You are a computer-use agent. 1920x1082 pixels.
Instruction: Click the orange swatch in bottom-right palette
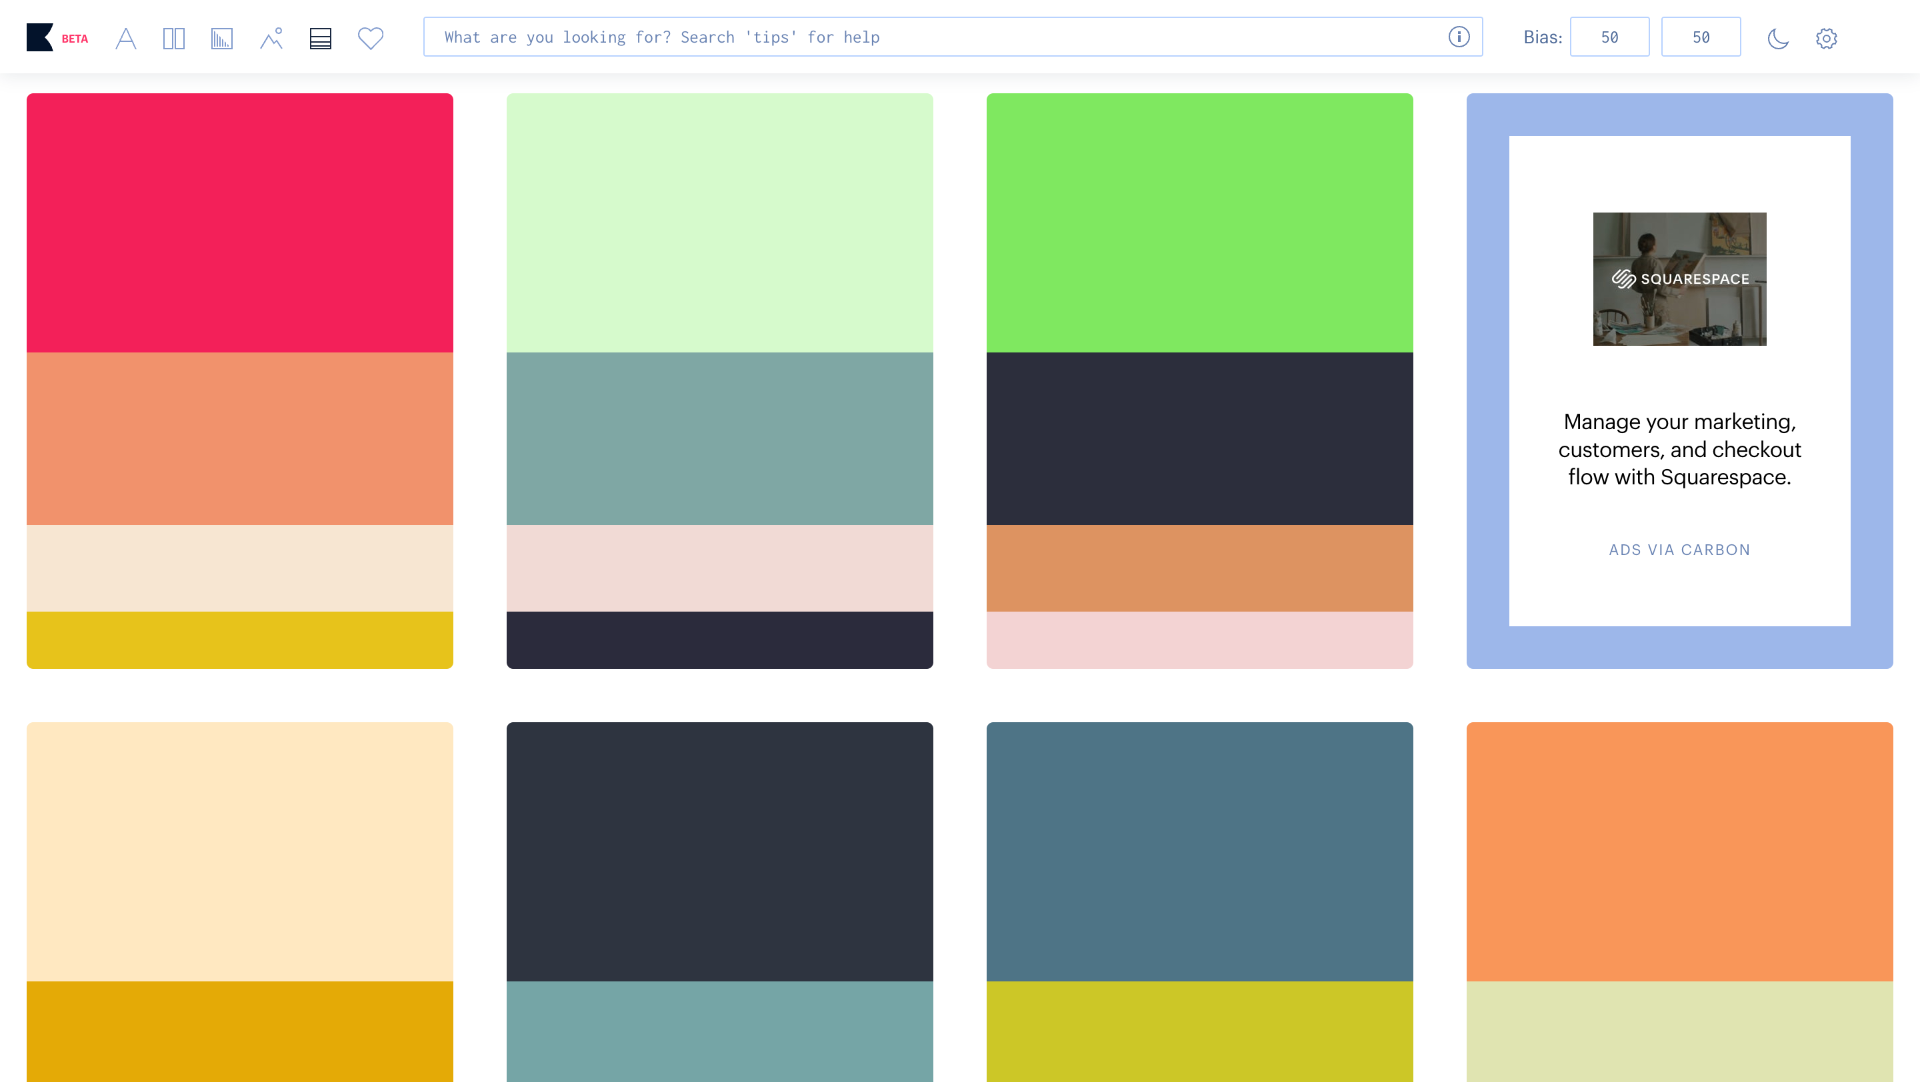[x=1679, y=851]
